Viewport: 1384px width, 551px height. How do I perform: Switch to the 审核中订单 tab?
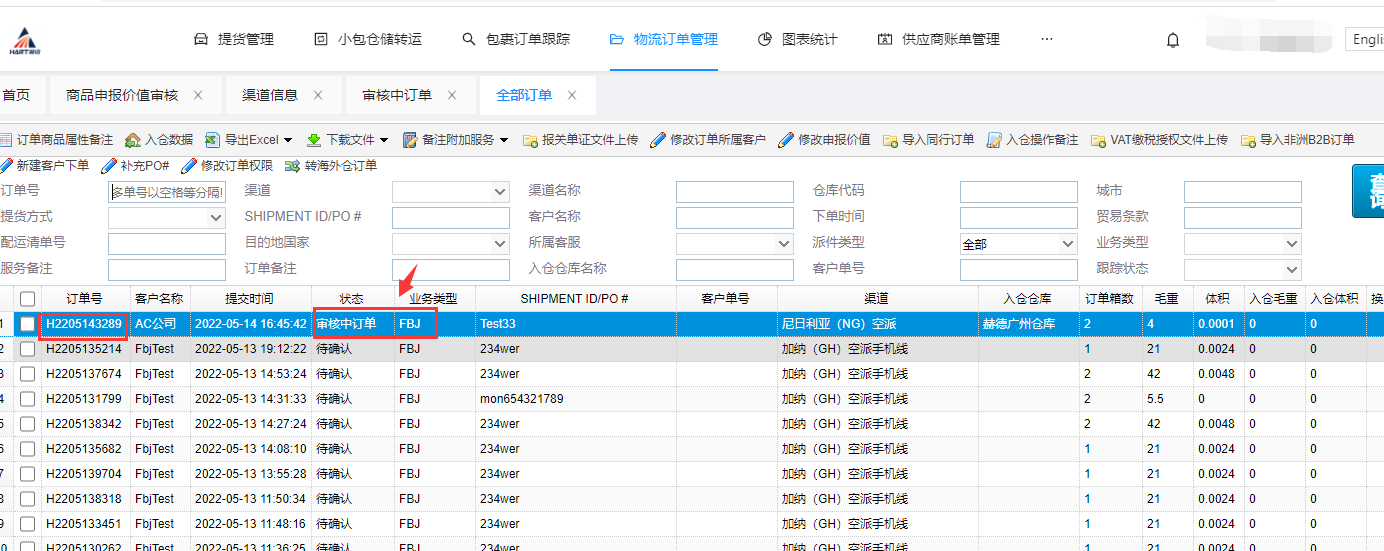coord(396,95)
